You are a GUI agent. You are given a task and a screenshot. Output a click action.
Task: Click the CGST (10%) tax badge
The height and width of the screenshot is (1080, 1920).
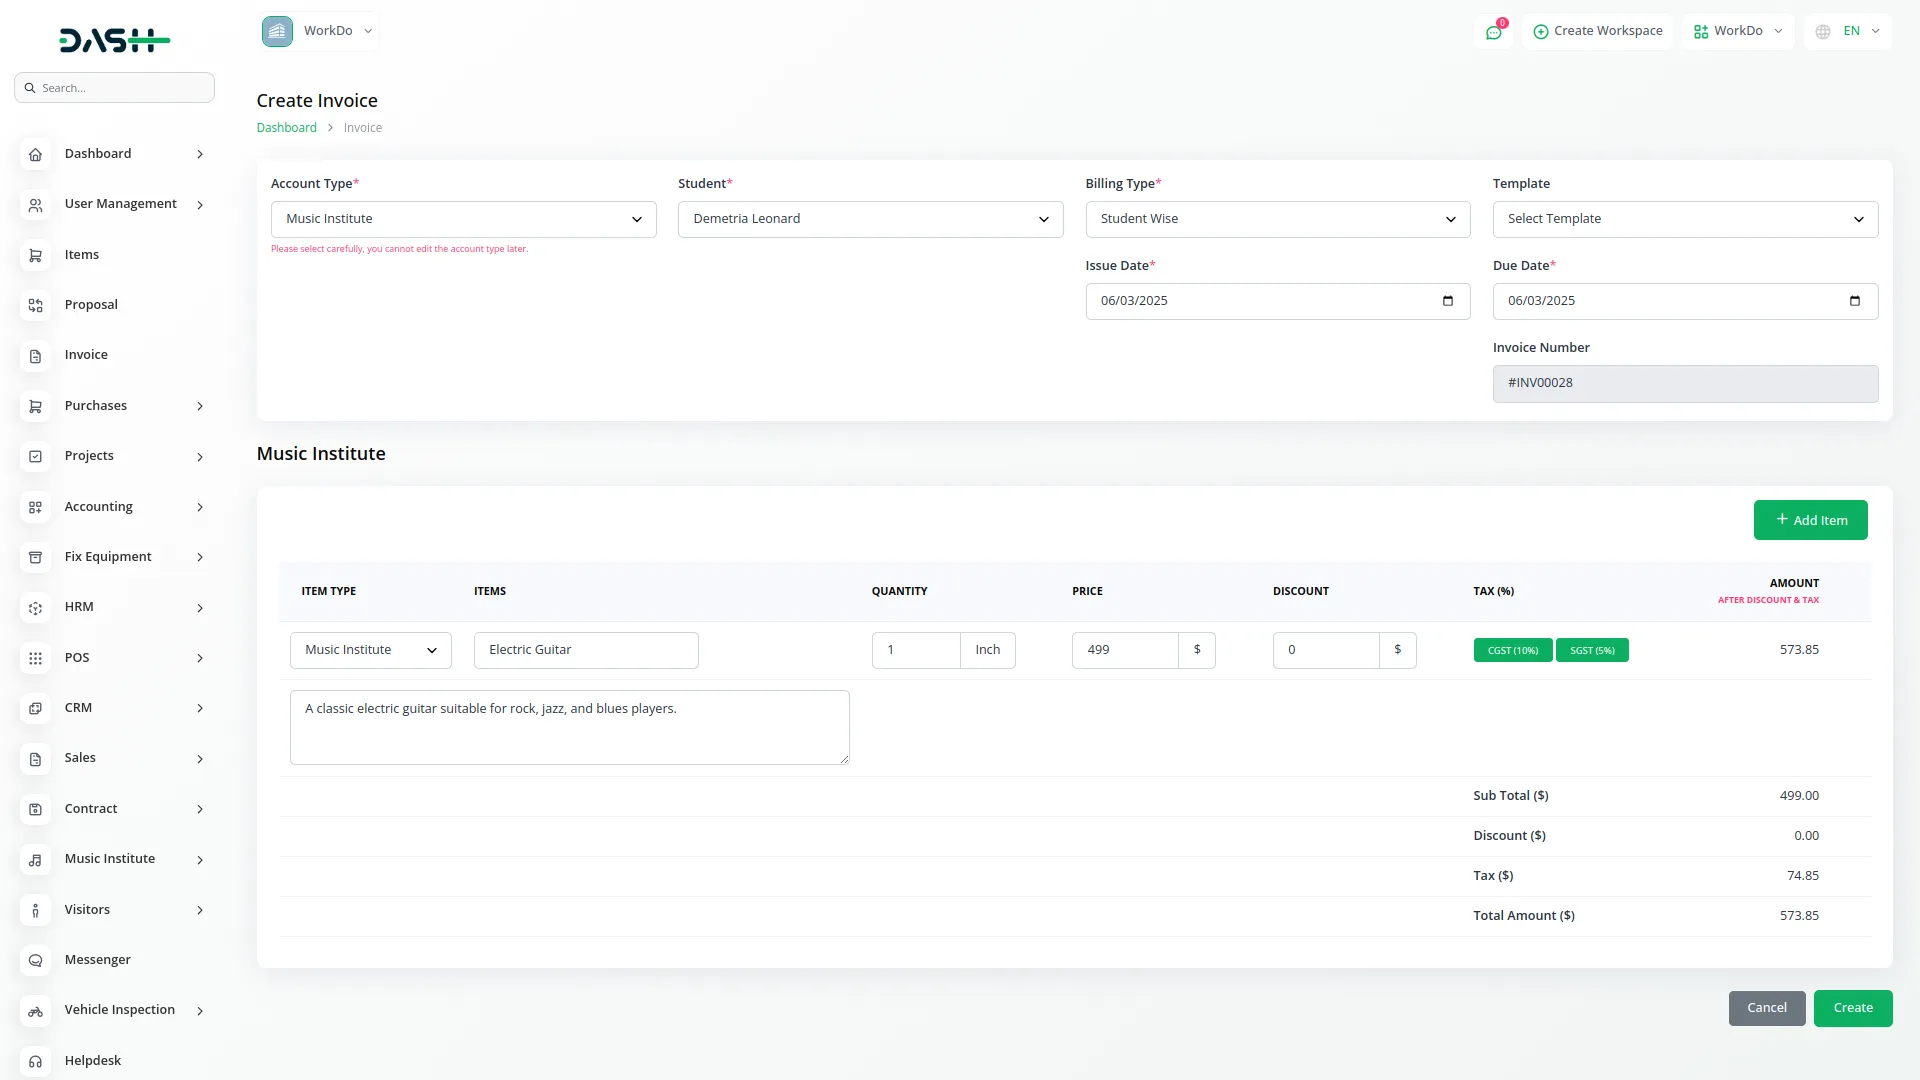coord(1512,650)
